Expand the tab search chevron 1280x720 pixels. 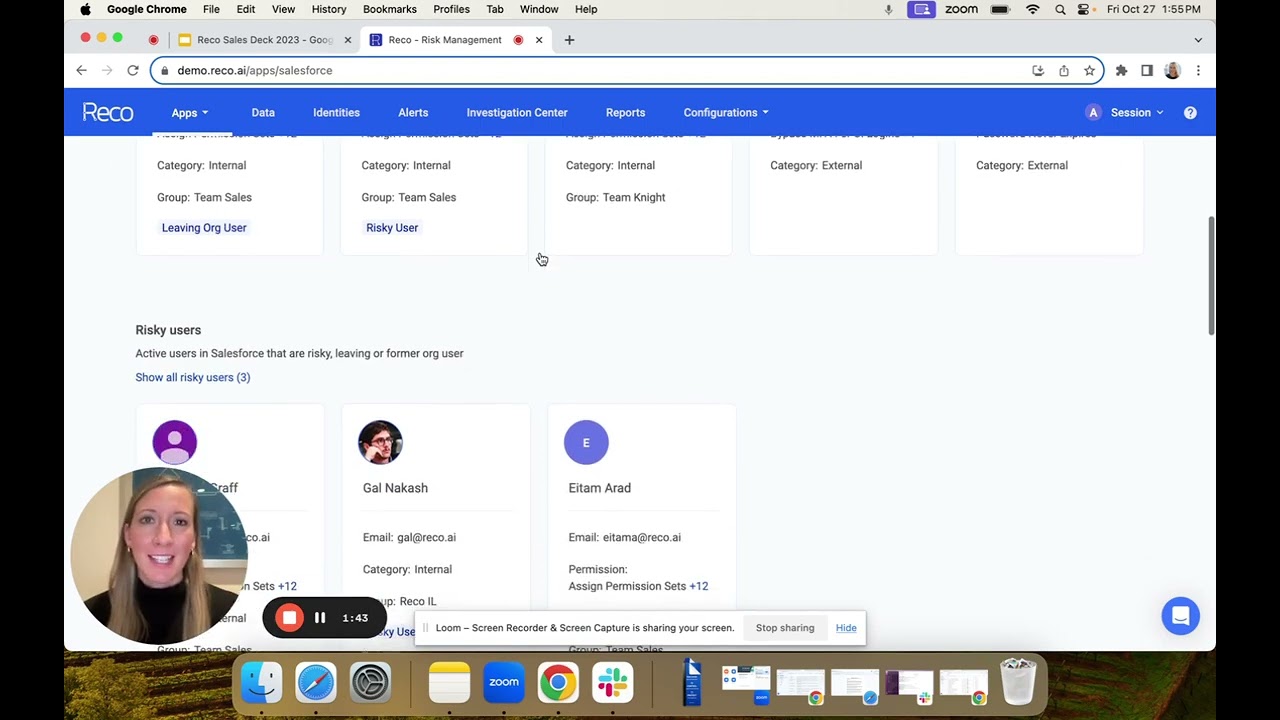pos(1198,40)
